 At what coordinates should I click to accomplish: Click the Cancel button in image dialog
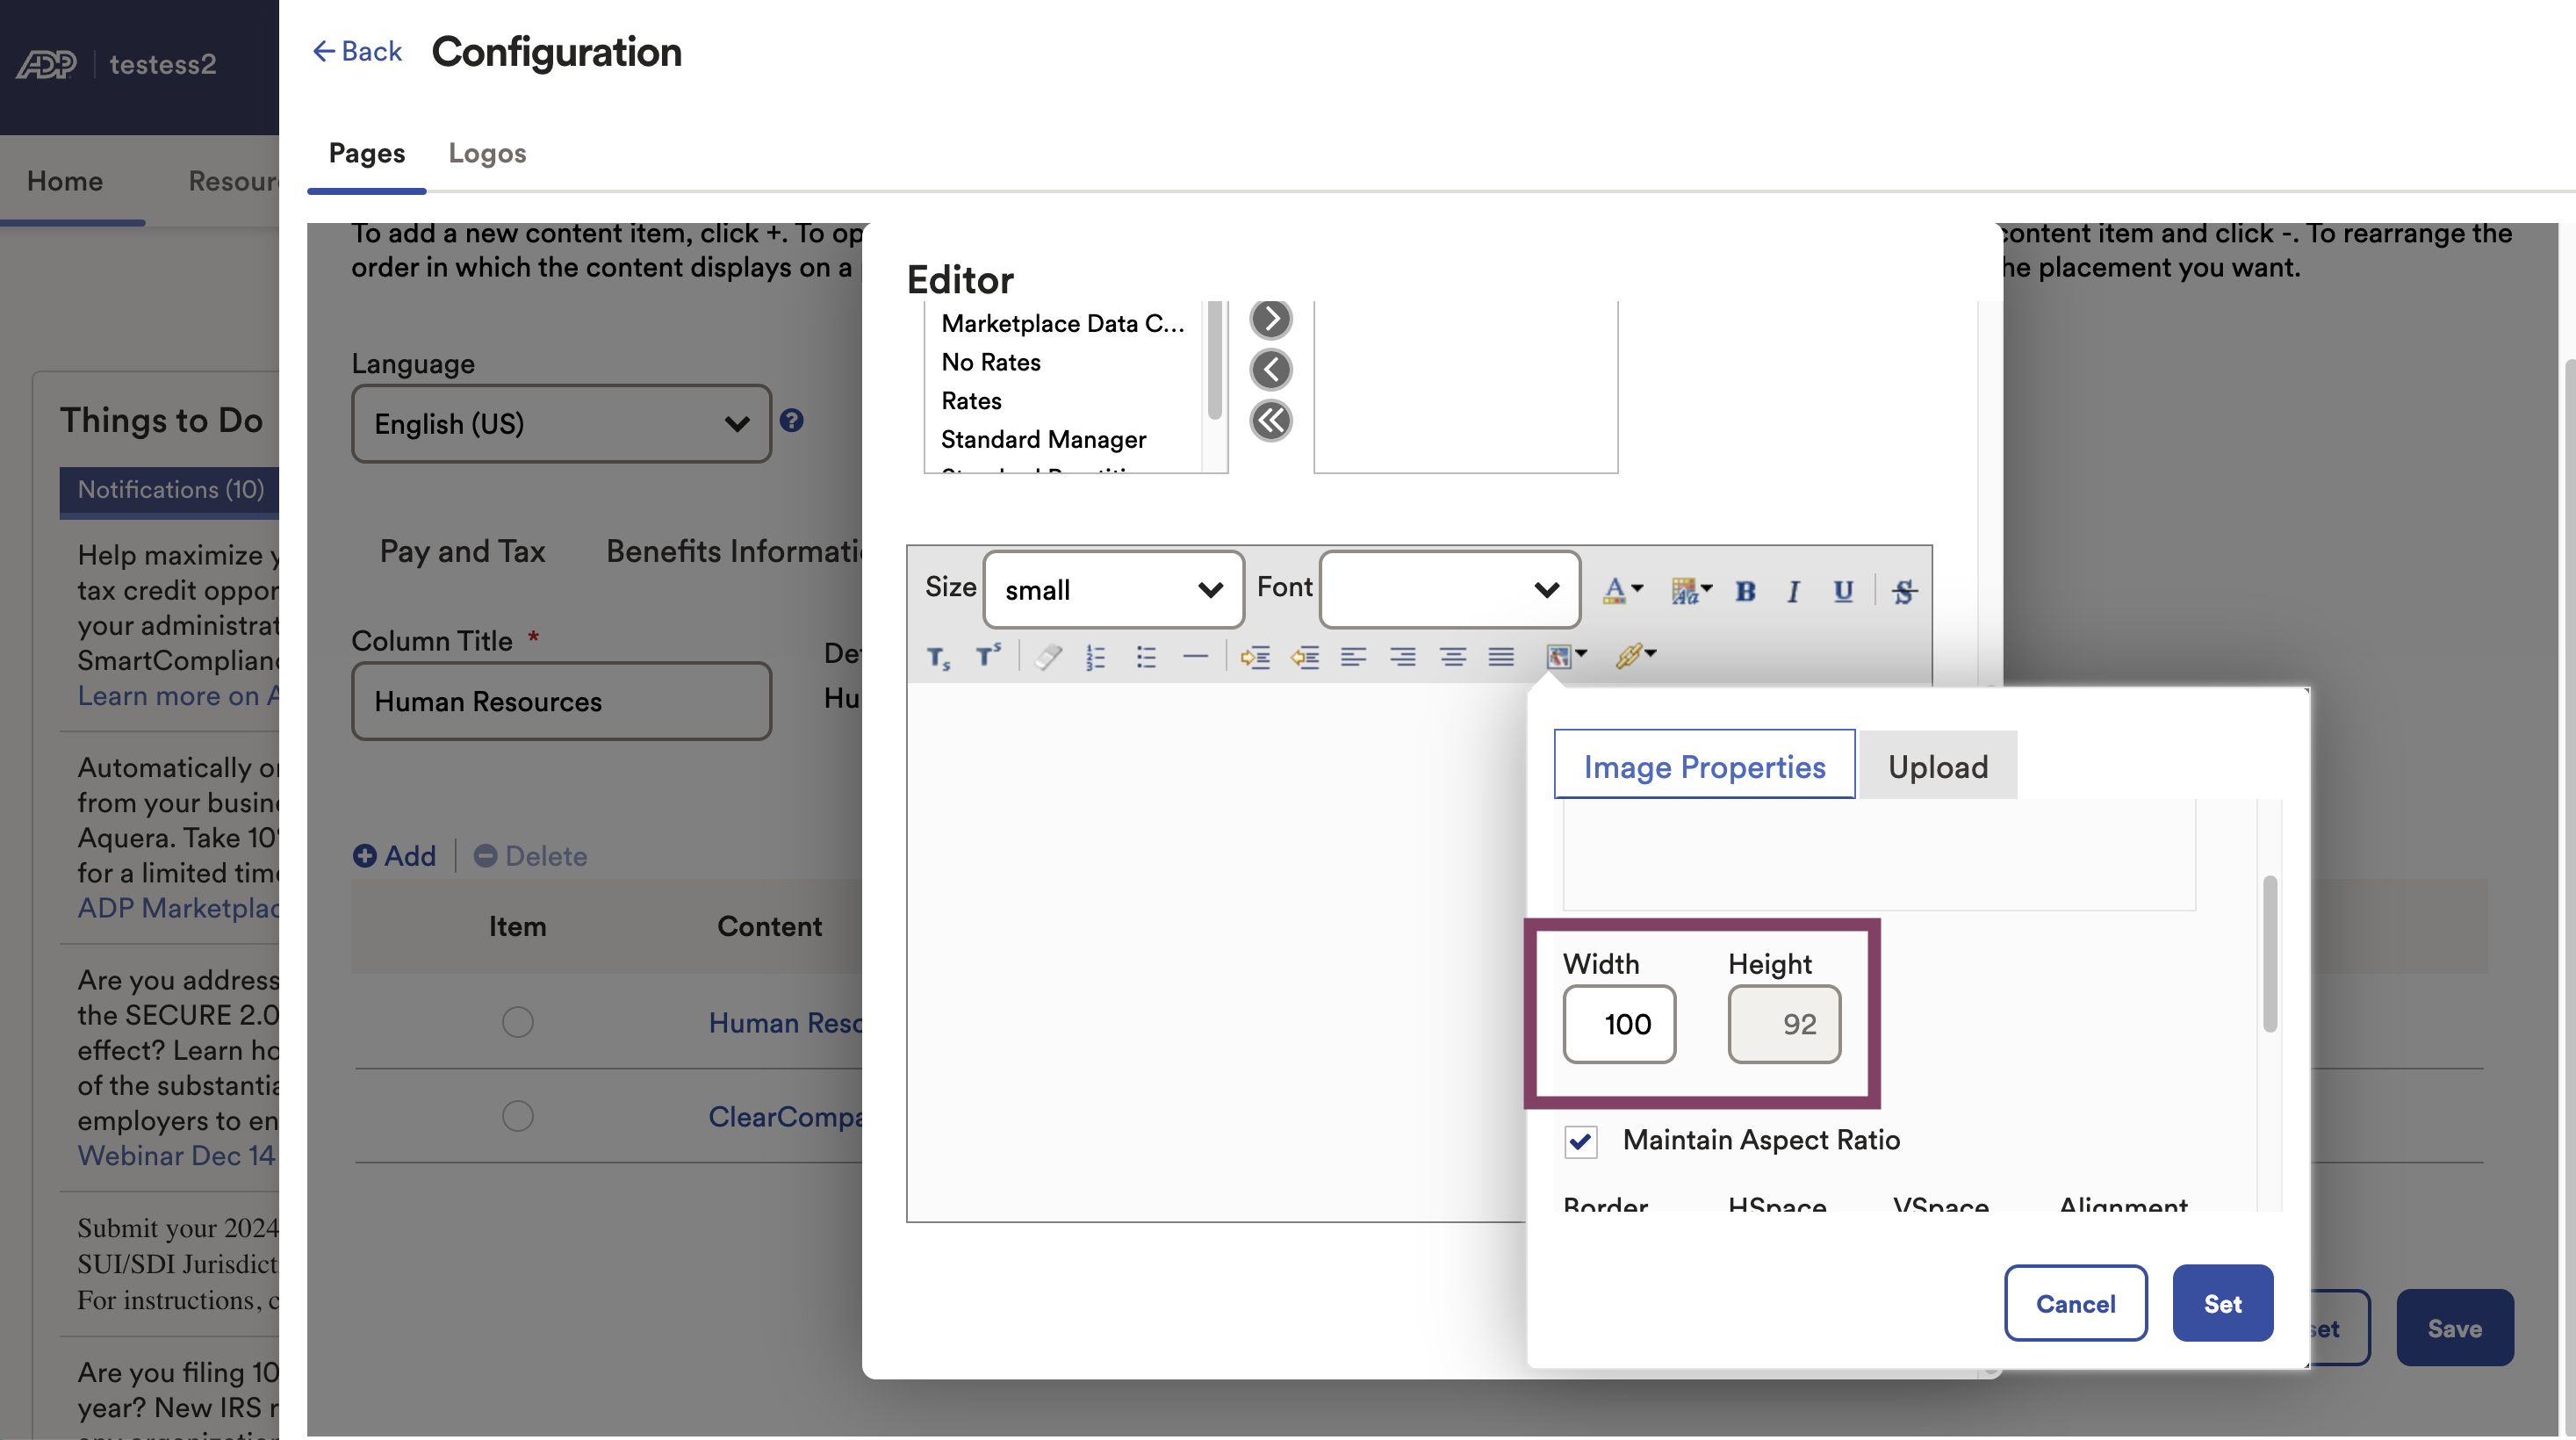[2075, 1303]
